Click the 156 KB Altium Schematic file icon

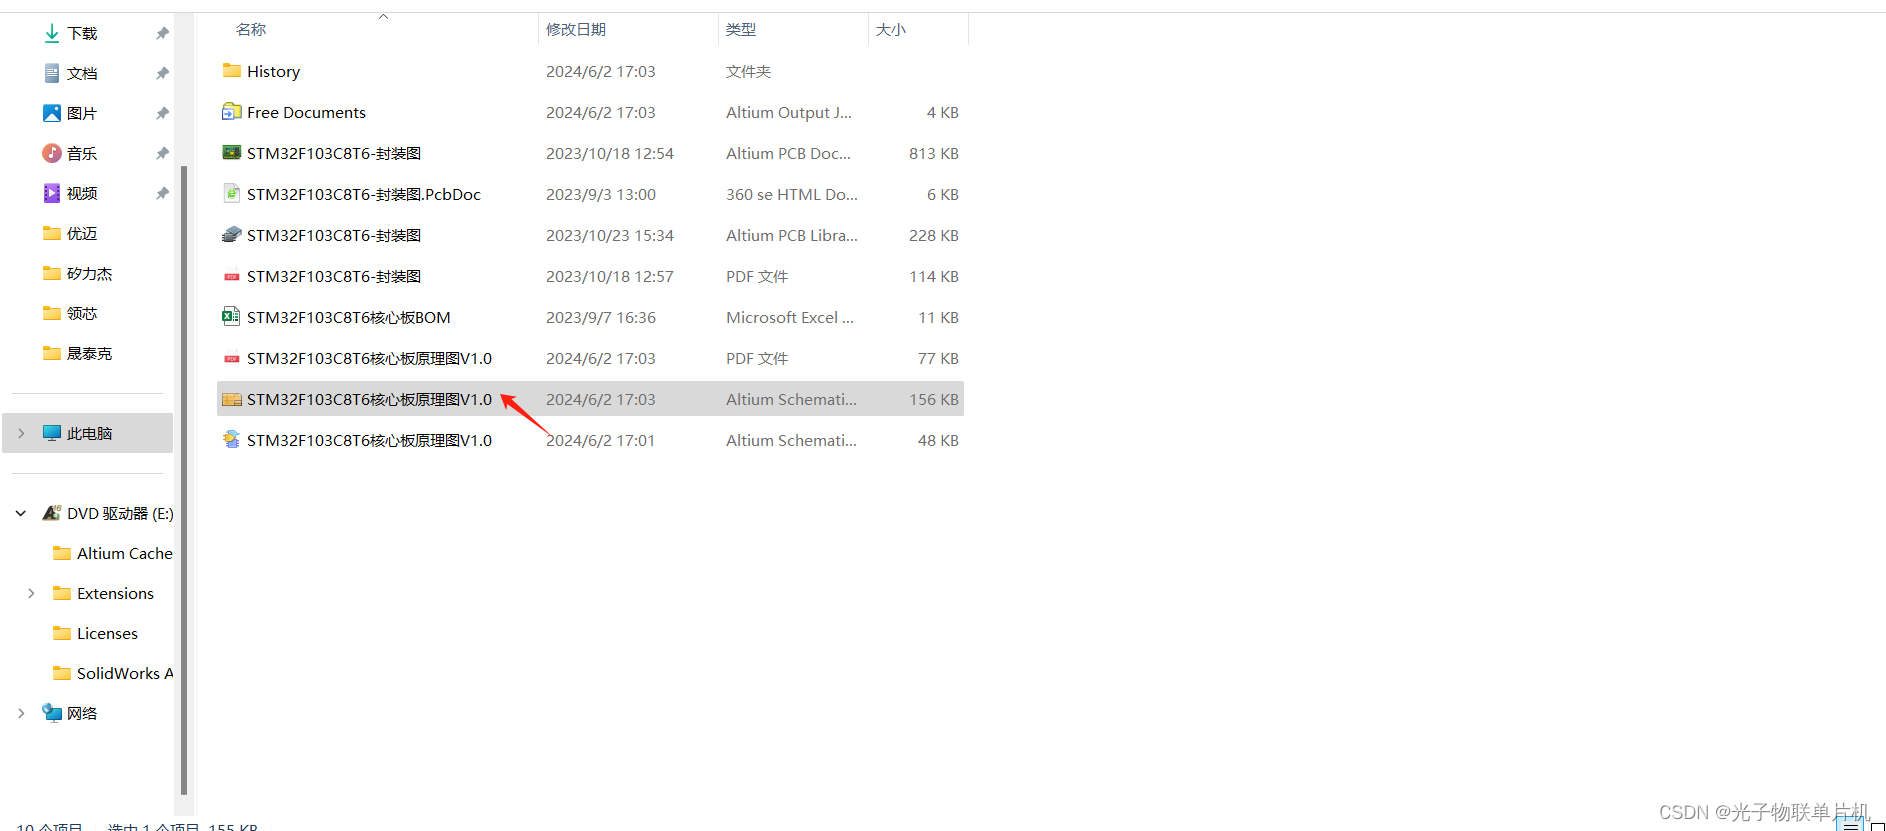pos(232,399)
